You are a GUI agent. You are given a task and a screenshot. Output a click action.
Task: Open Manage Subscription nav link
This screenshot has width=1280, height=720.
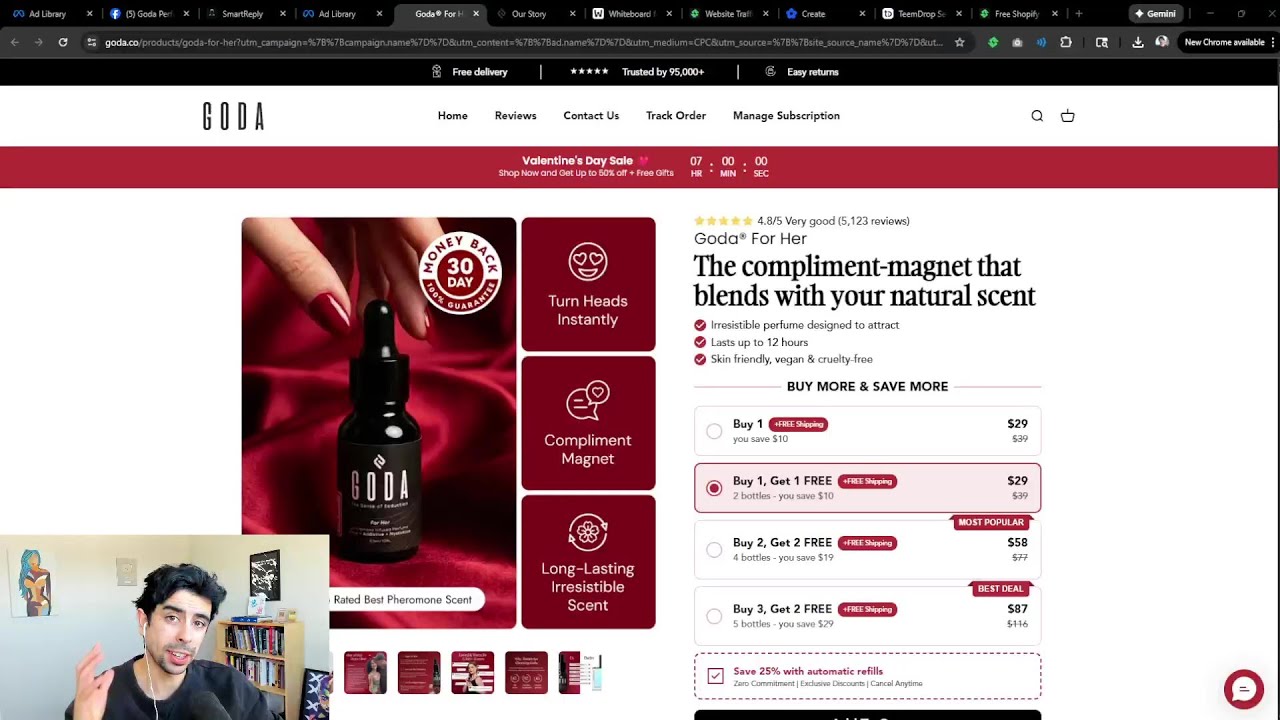click(786, 116)
